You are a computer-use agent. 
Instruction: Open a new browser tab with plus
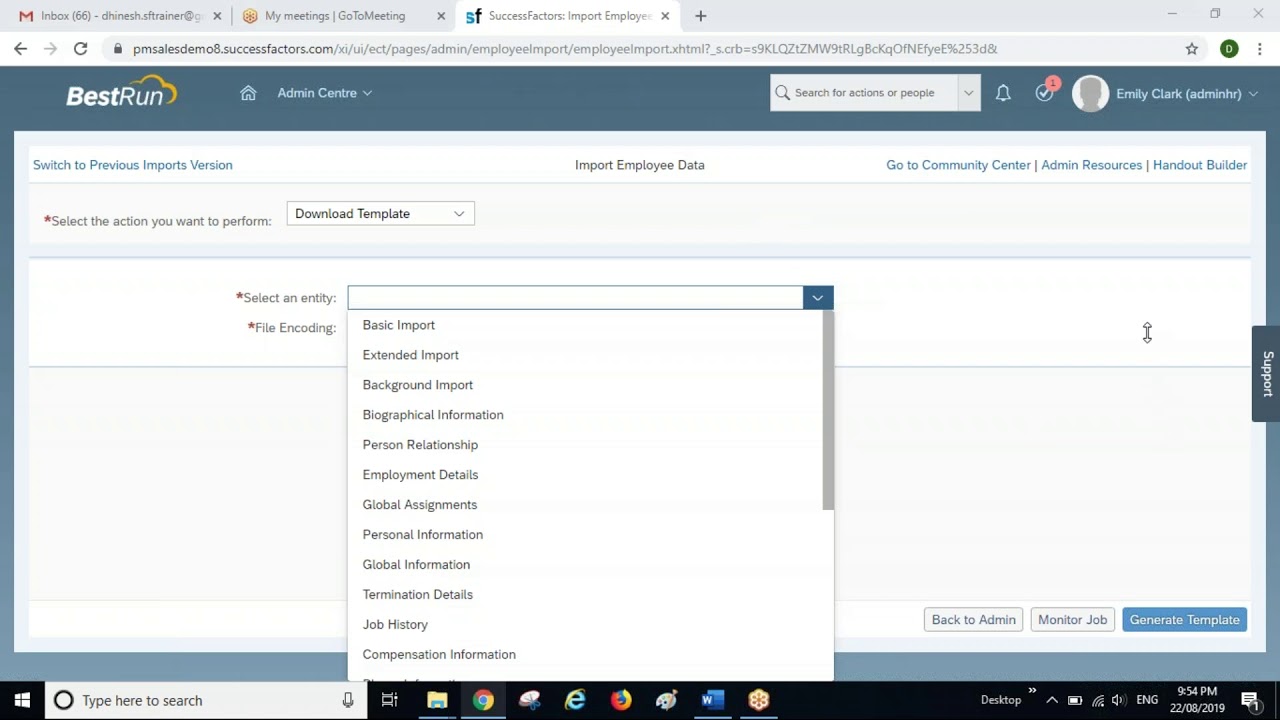pos(700,16)
